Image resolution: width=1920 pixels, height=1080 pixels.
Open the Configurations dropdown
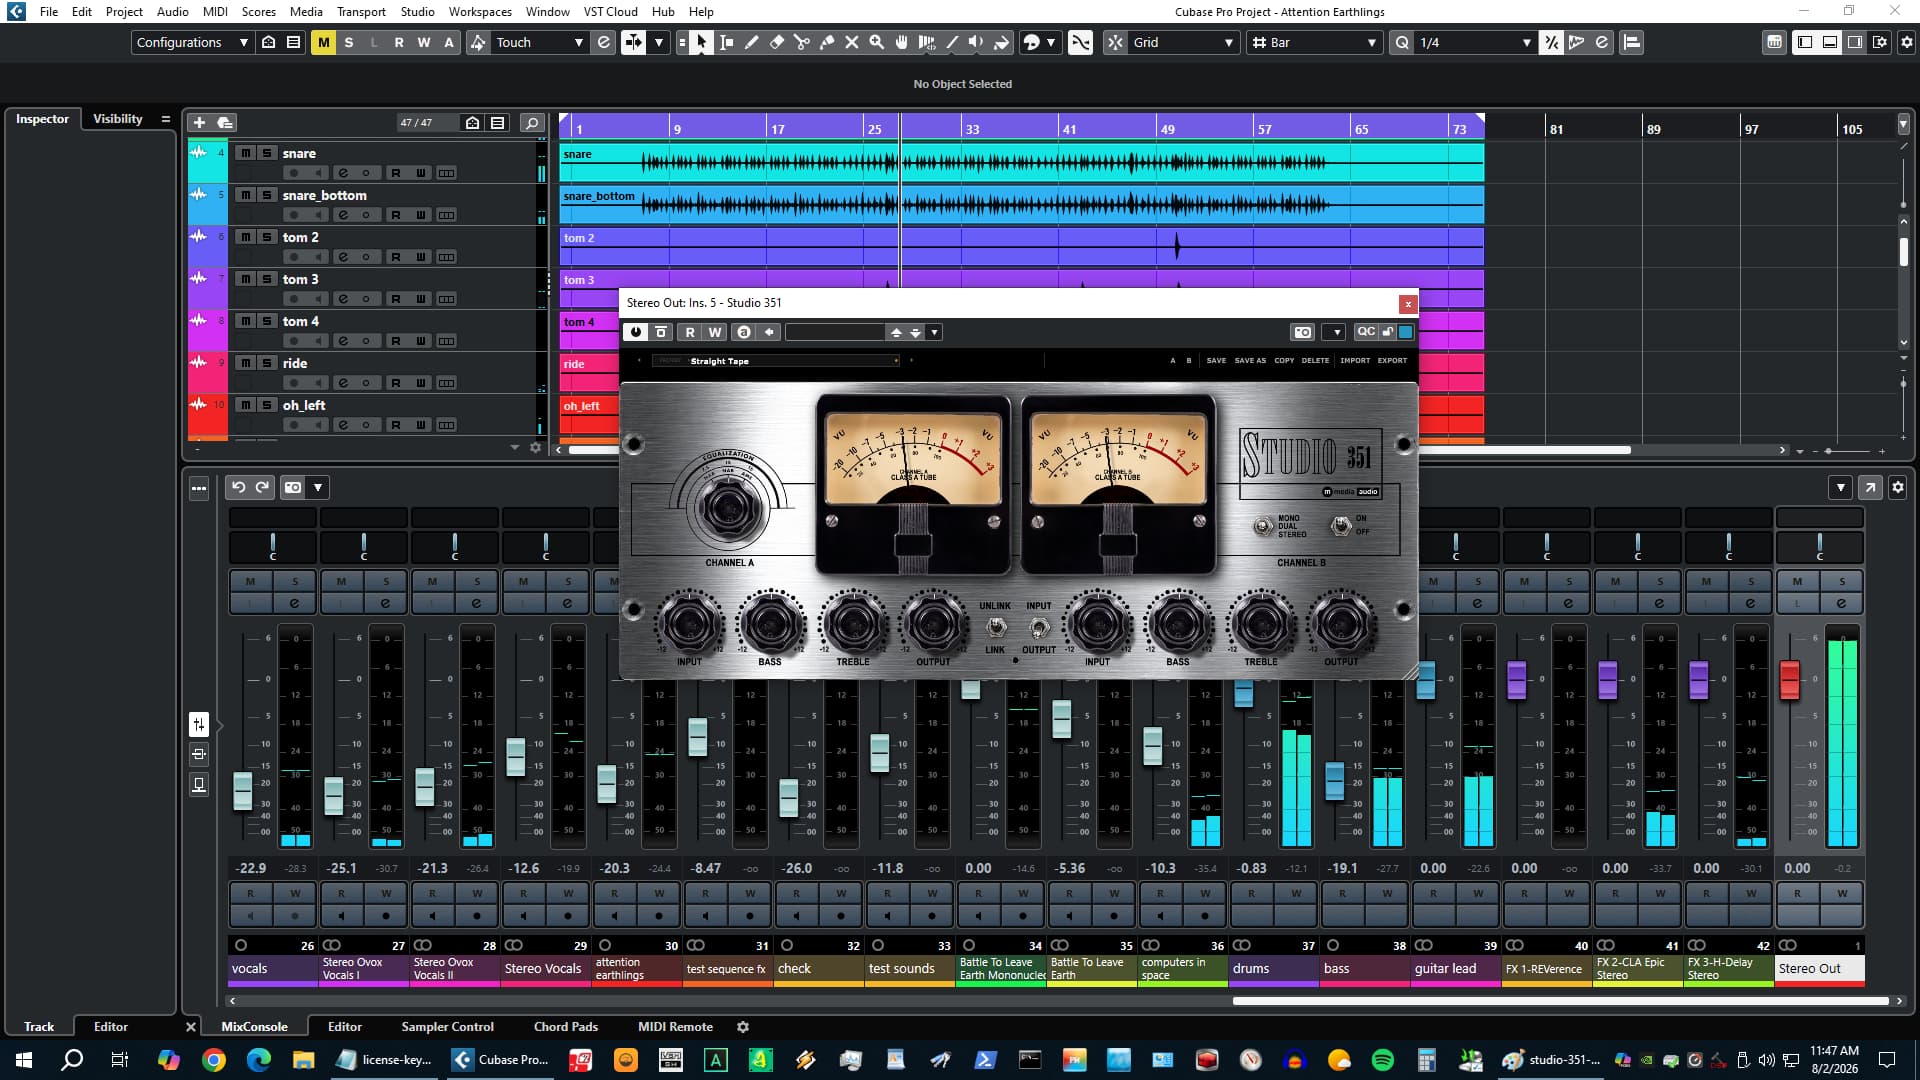191,42
